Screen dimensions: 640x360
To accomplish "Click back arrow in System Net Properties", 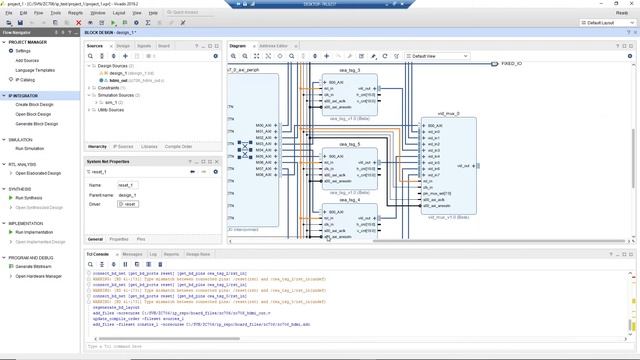I will (192, 172).
